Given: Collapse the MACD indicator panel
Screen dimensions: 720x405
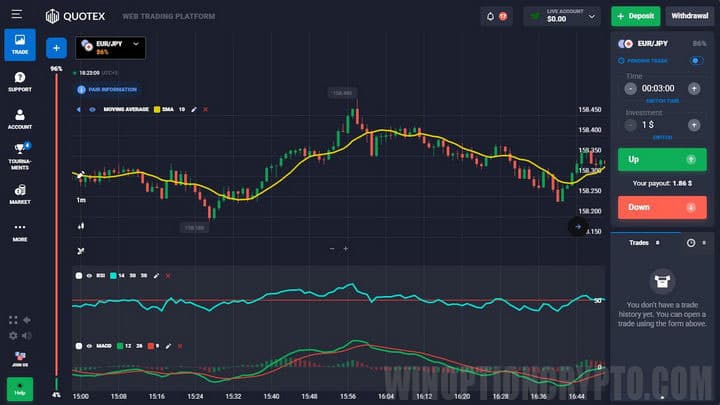Looking at the screenshot, I should [x=79, y=346].
